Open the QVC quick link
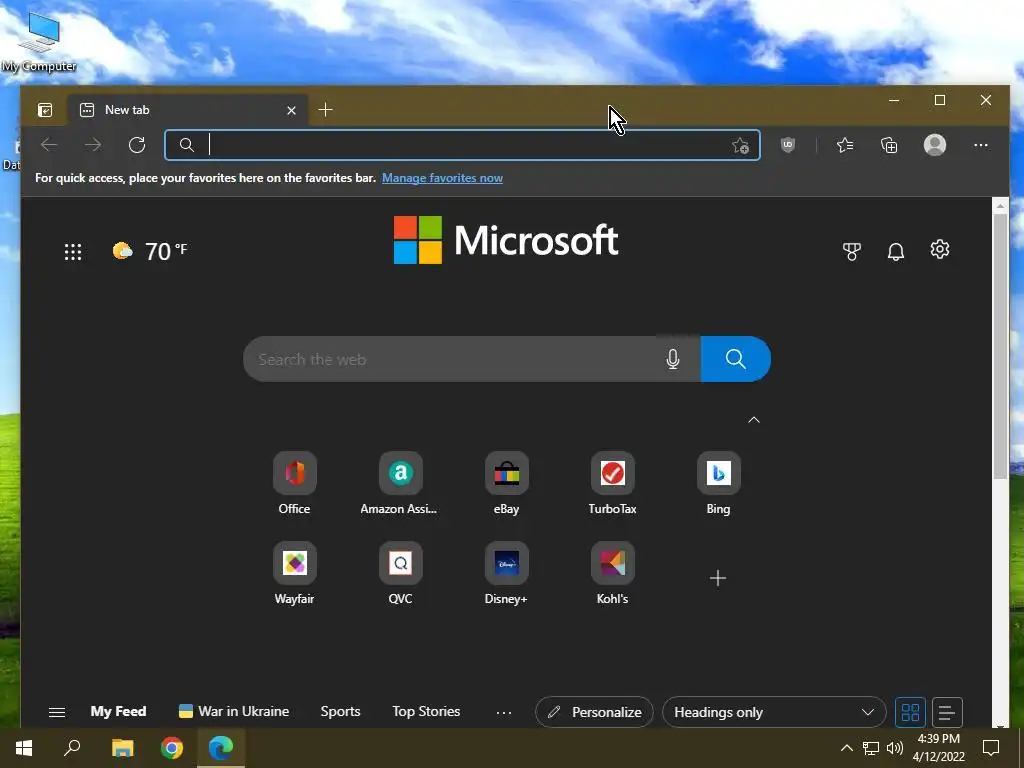The height and width of the screenshot is (768, 1024). [x=400, y=573]
